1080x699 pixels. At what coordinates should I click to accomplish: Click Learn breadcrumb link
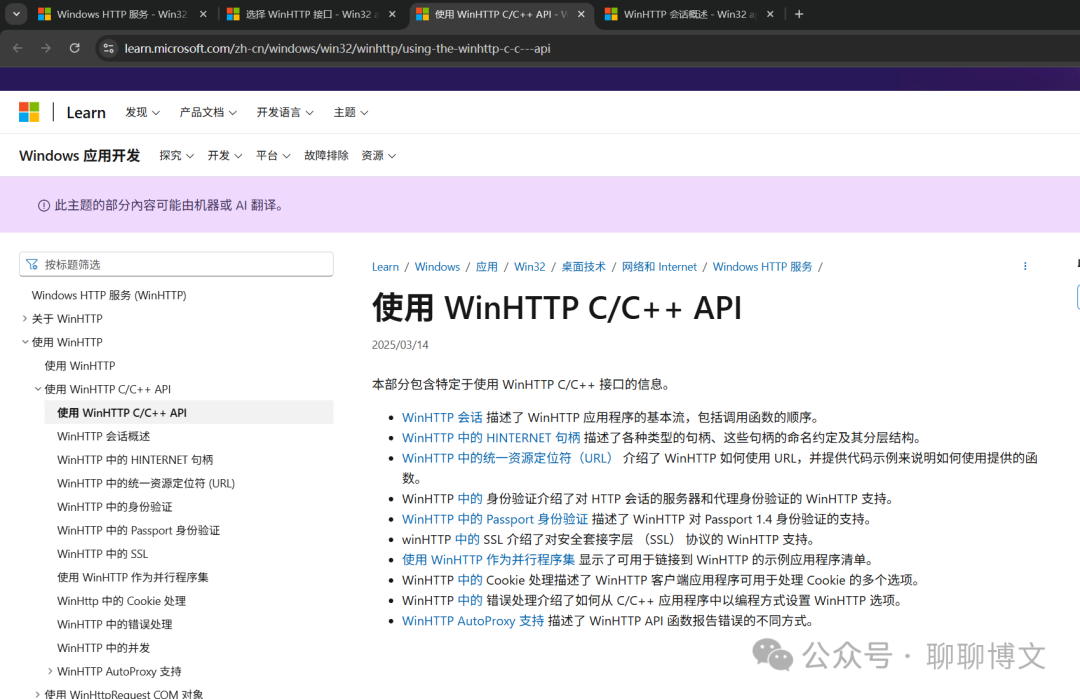pos(385,267)
